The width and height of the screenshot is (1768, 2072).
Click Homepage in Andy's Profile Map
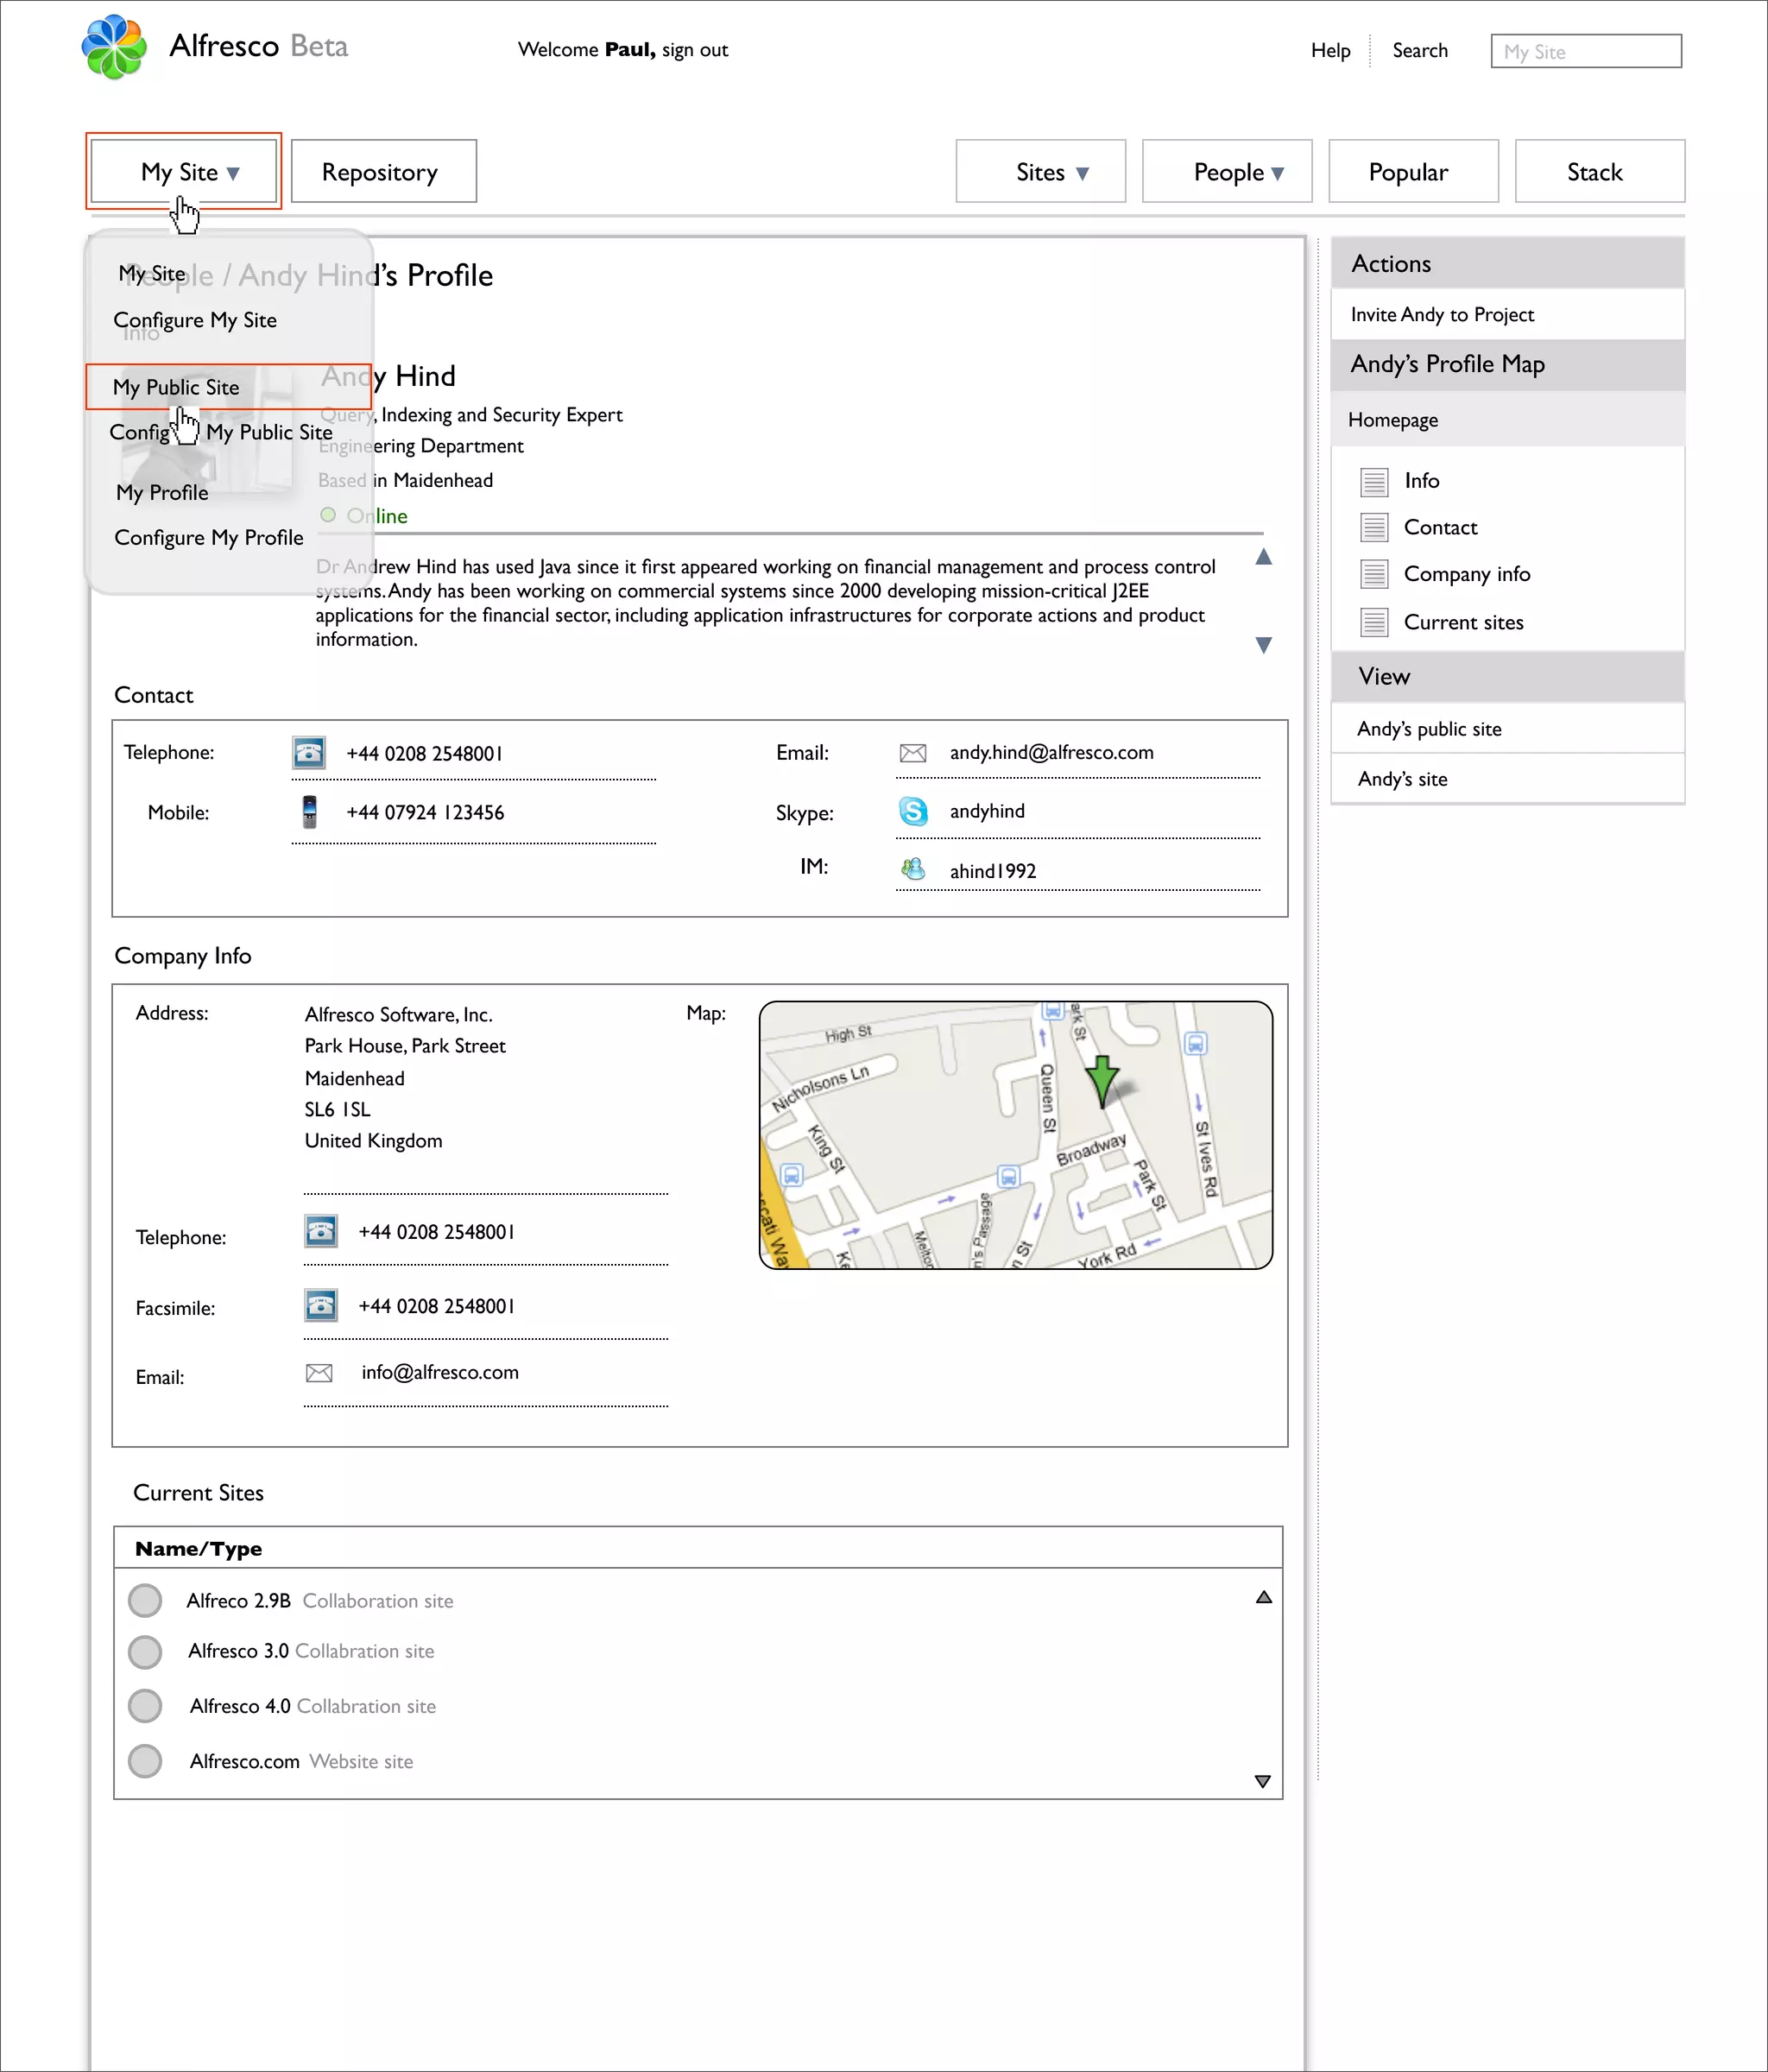pos(1393,420)
